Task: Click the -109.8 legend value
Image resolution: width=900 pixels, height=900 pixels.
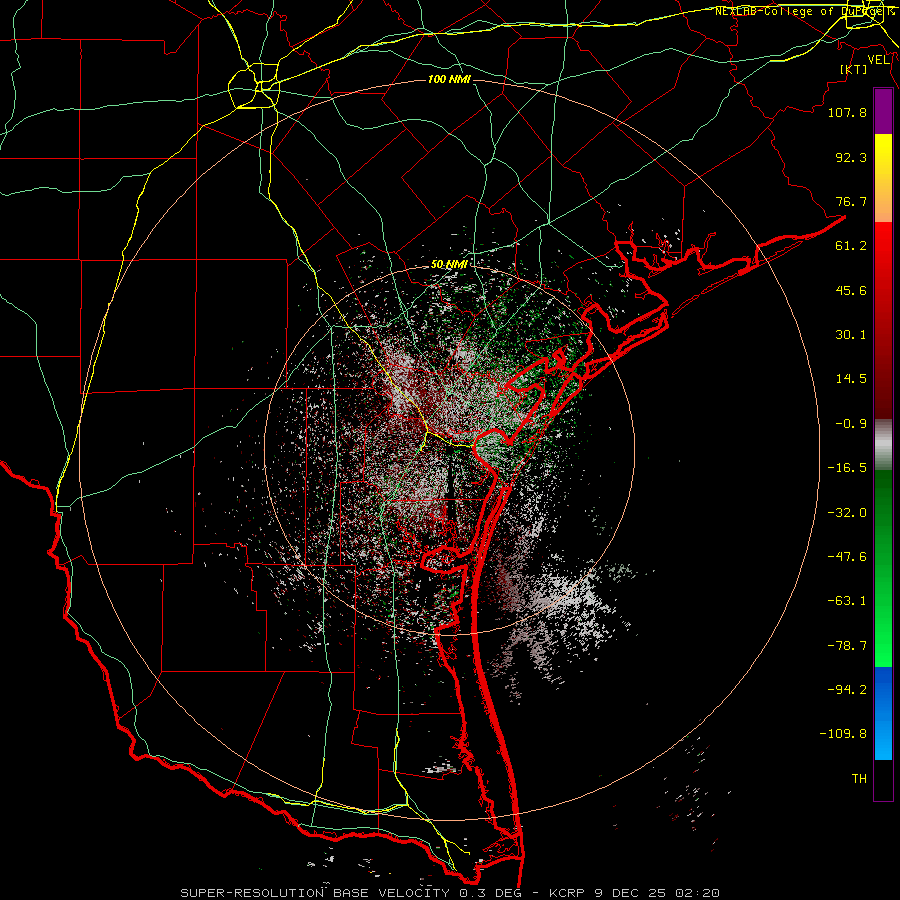Action: point(843,734)
